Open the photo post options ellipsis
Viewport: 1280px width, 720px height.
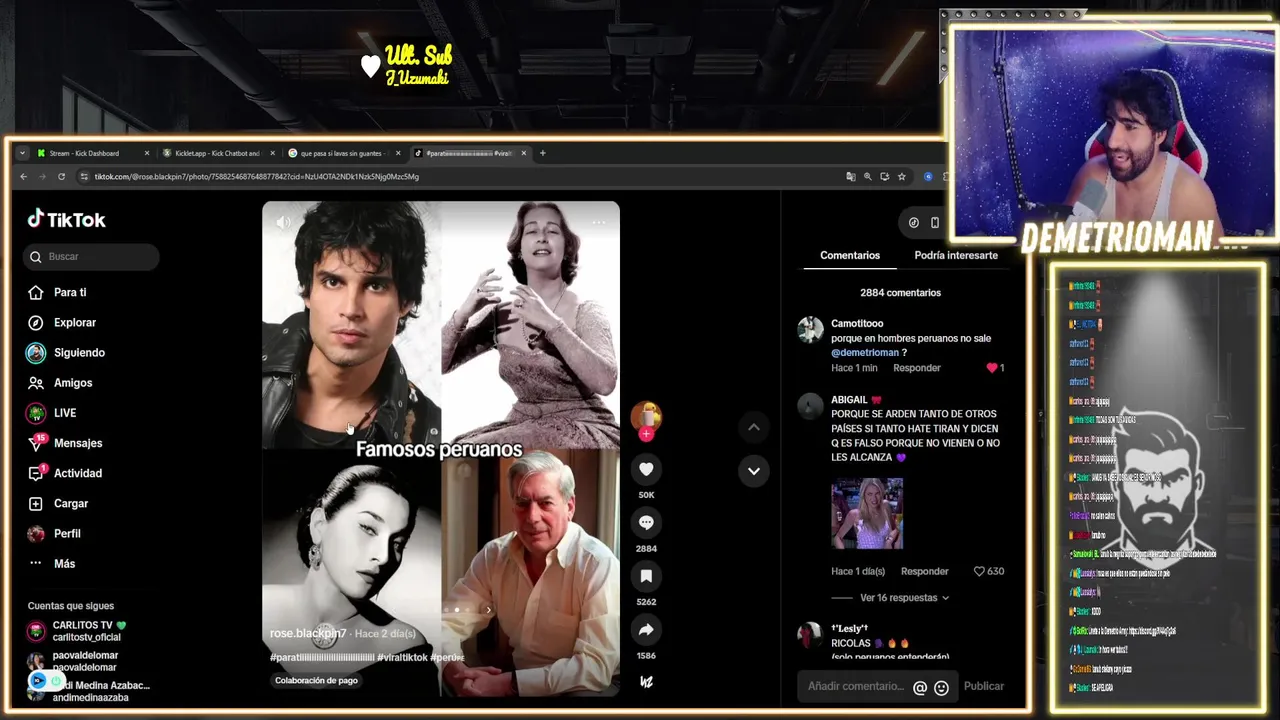pyautogui.click(x=598, y=222)
